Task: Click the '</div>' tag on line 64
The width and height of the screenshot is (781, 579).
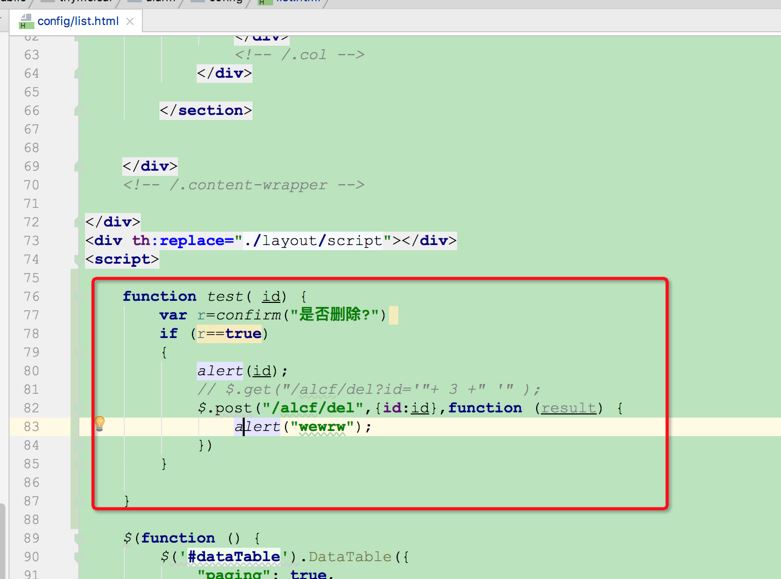Action: coord(224,73)
